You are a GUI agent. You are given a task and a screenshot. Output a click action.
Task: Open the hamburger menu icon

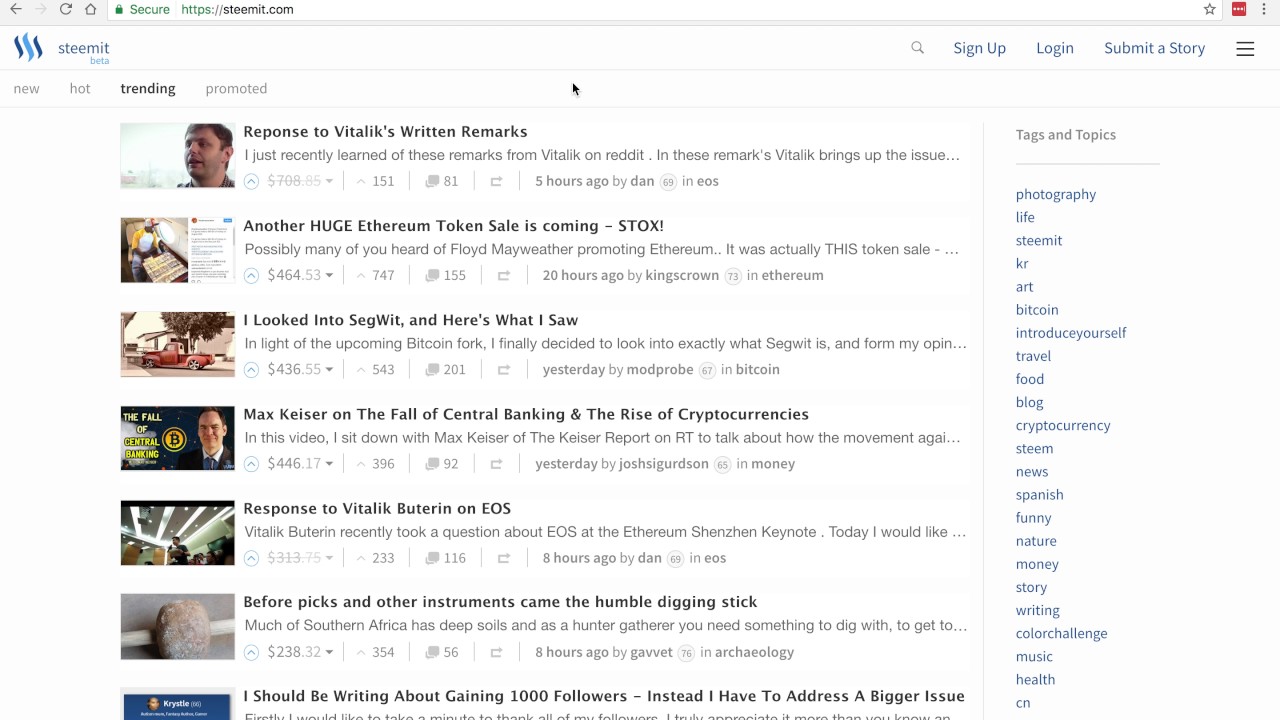point(1245,48)
